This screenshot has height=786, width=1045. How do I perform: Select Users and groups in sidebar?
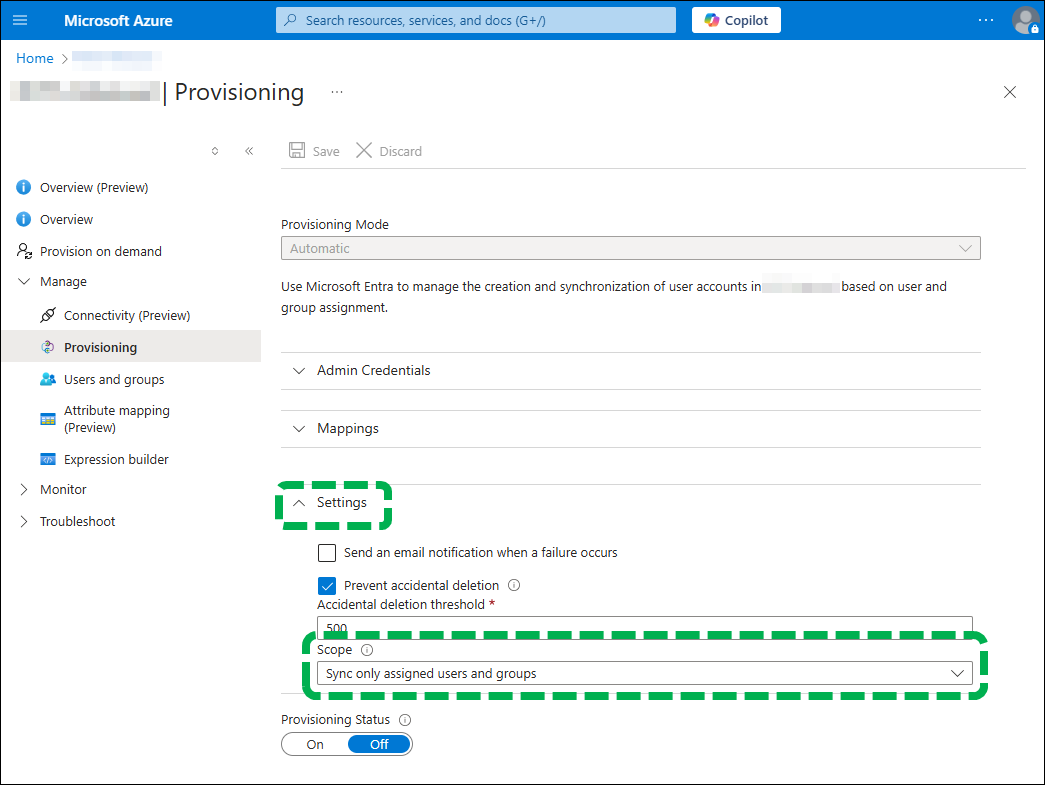tap(116, 379)
